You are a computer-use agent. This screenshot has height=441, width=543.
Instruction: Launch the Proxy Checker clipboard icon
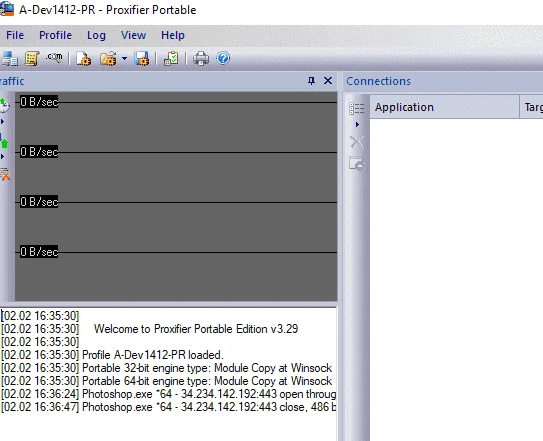pyautogui.click(x=171, y=59)
